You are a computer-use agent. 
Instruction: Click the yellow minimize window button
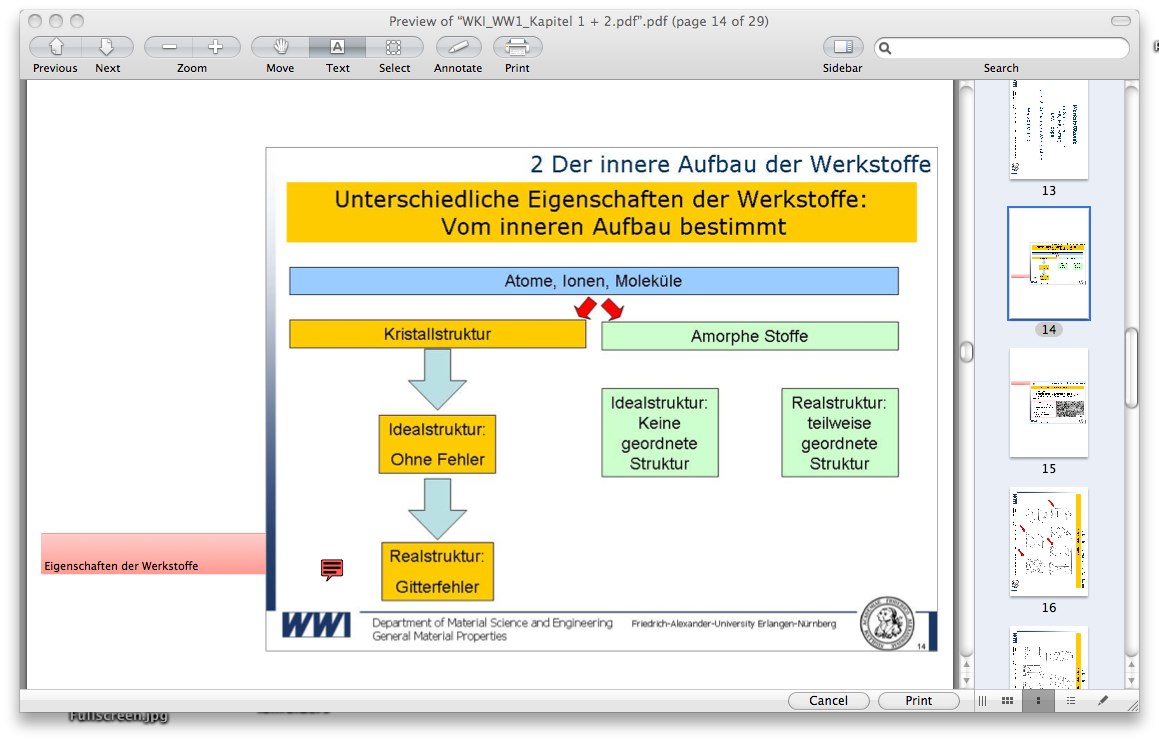coord(55,21)
